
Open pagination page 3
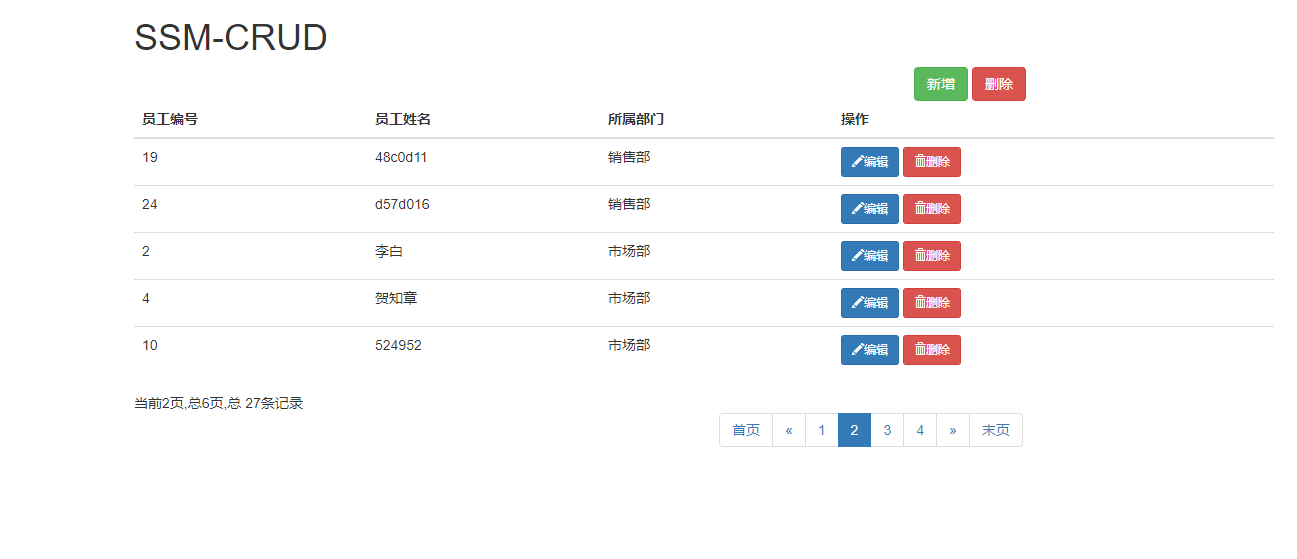coord(887,430)
